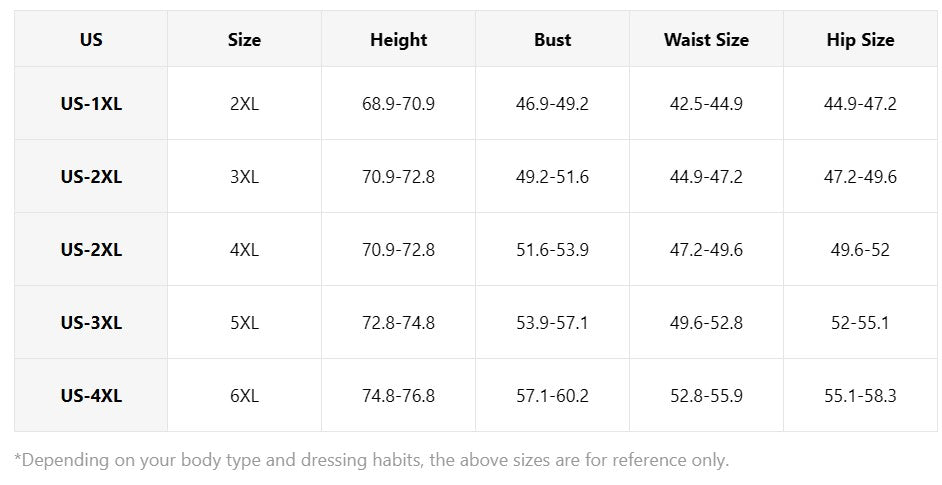Select hip value 49.6-52

[860, 250]
